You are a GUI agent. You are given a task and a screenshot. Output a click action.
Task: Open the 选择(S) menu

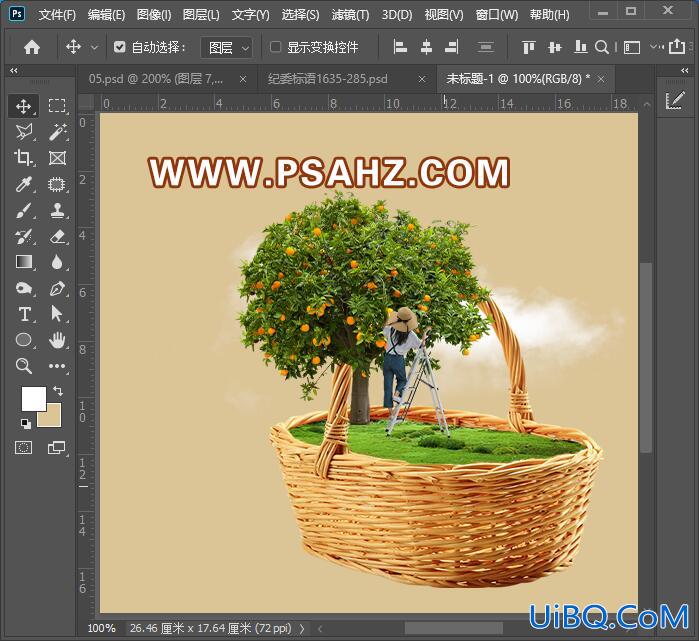pos(300,15)
